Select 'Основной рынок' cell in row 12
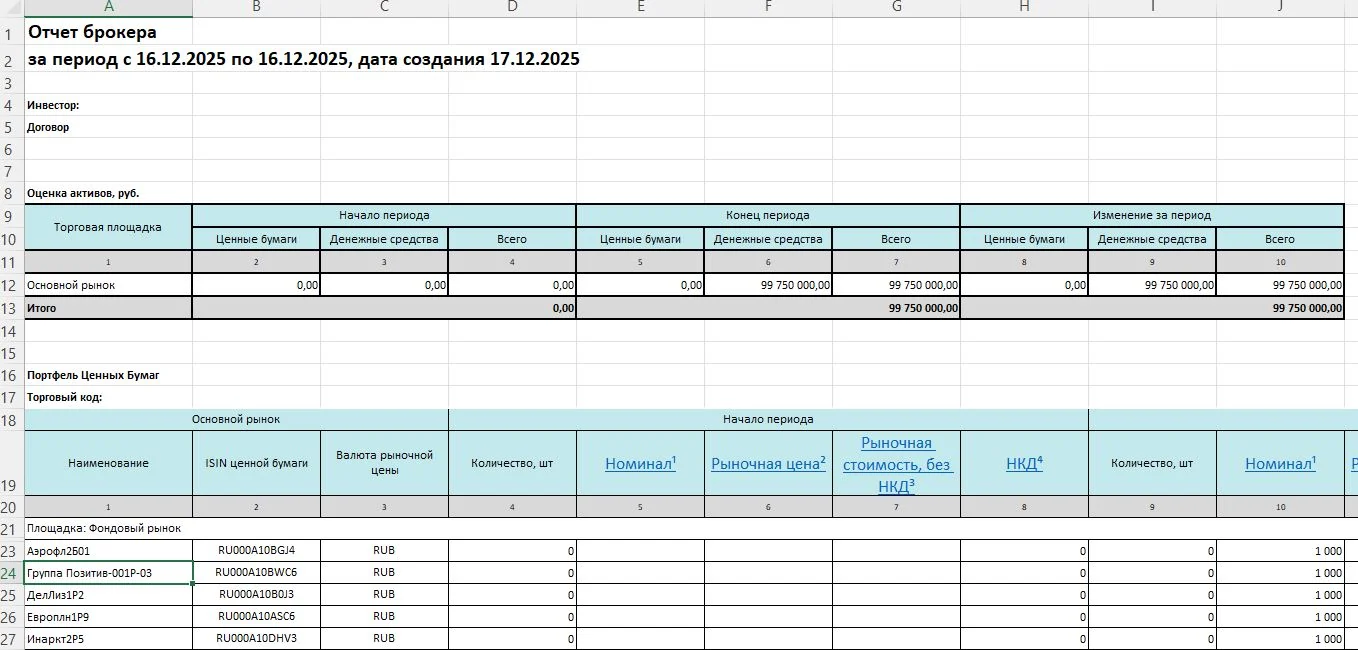Screen dimensions: 1358x650 pos(108,285)
